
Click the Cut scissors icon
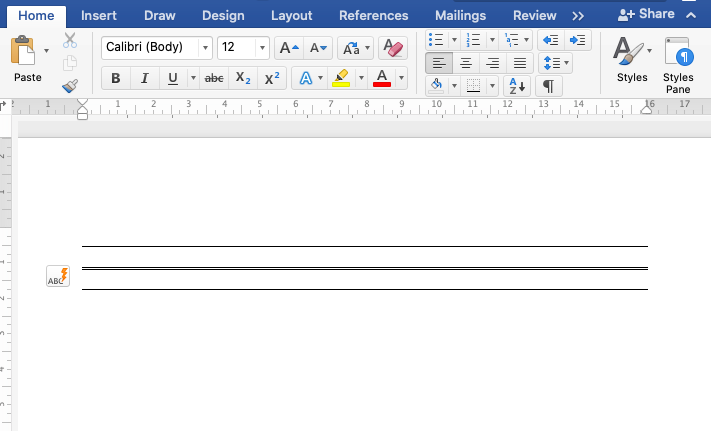coord(70,40)
